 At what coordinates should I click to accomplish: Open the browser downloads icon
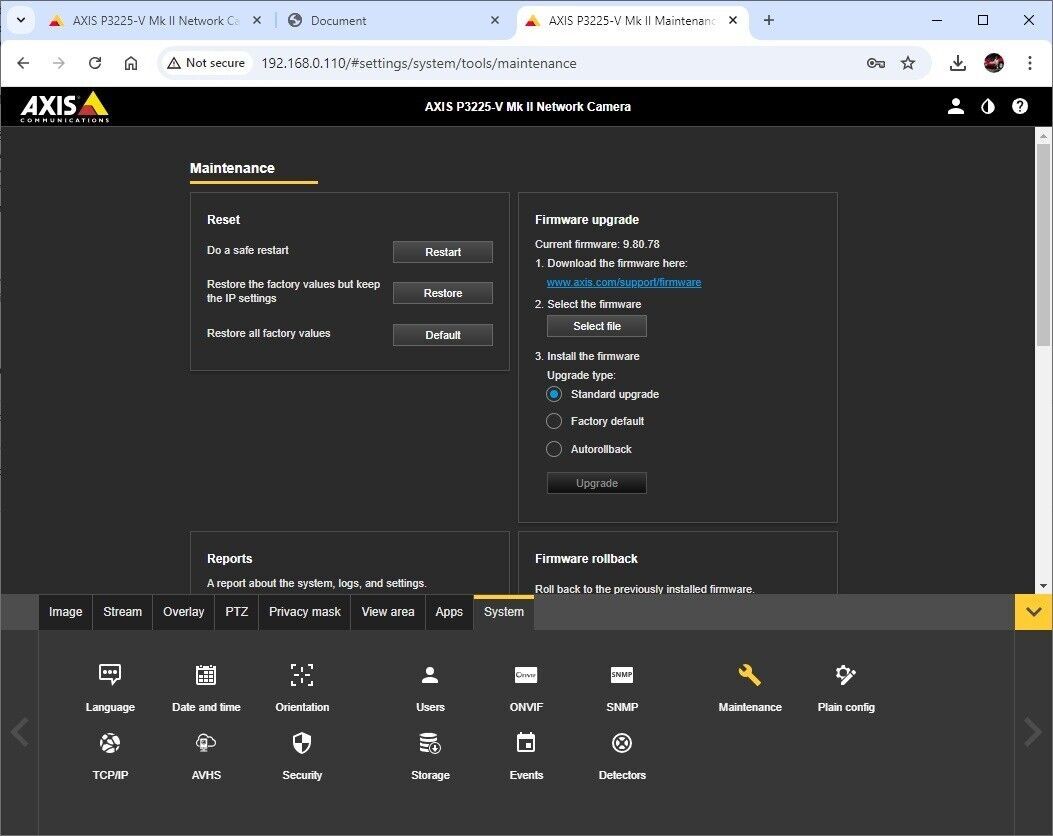(x=958, y=63)
